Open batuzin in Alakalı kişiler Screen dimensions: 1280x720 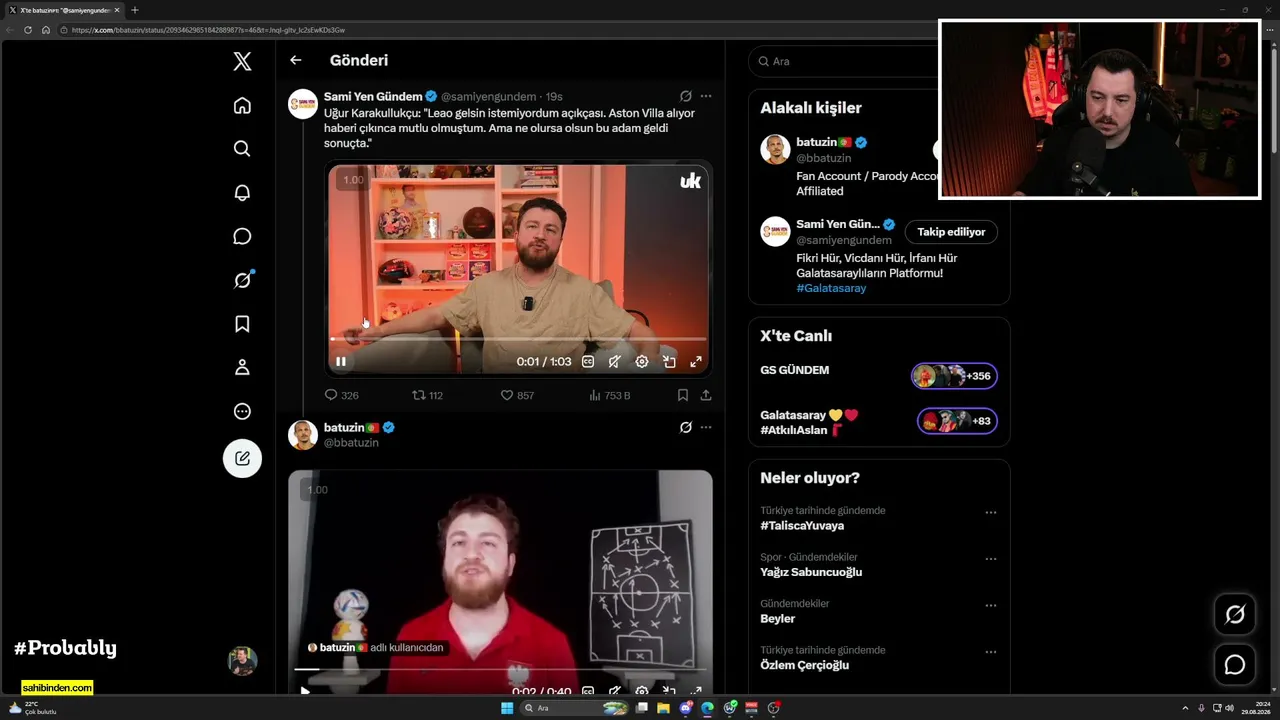(823, 142)
